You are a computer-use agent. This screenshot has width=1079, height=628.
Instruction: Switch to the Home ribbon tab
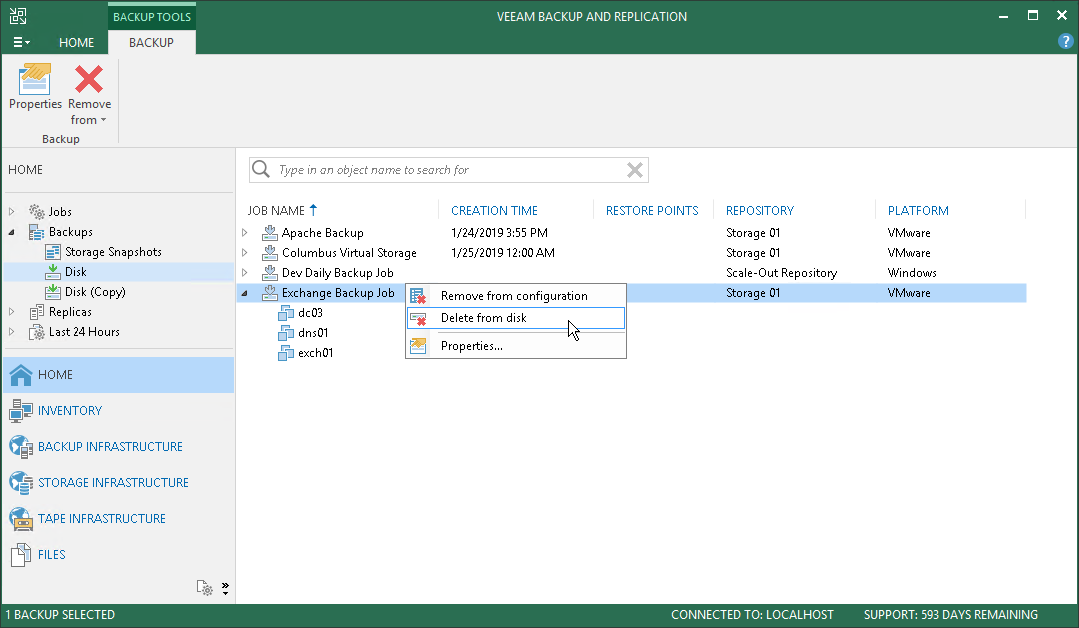[x=76, y=42]
